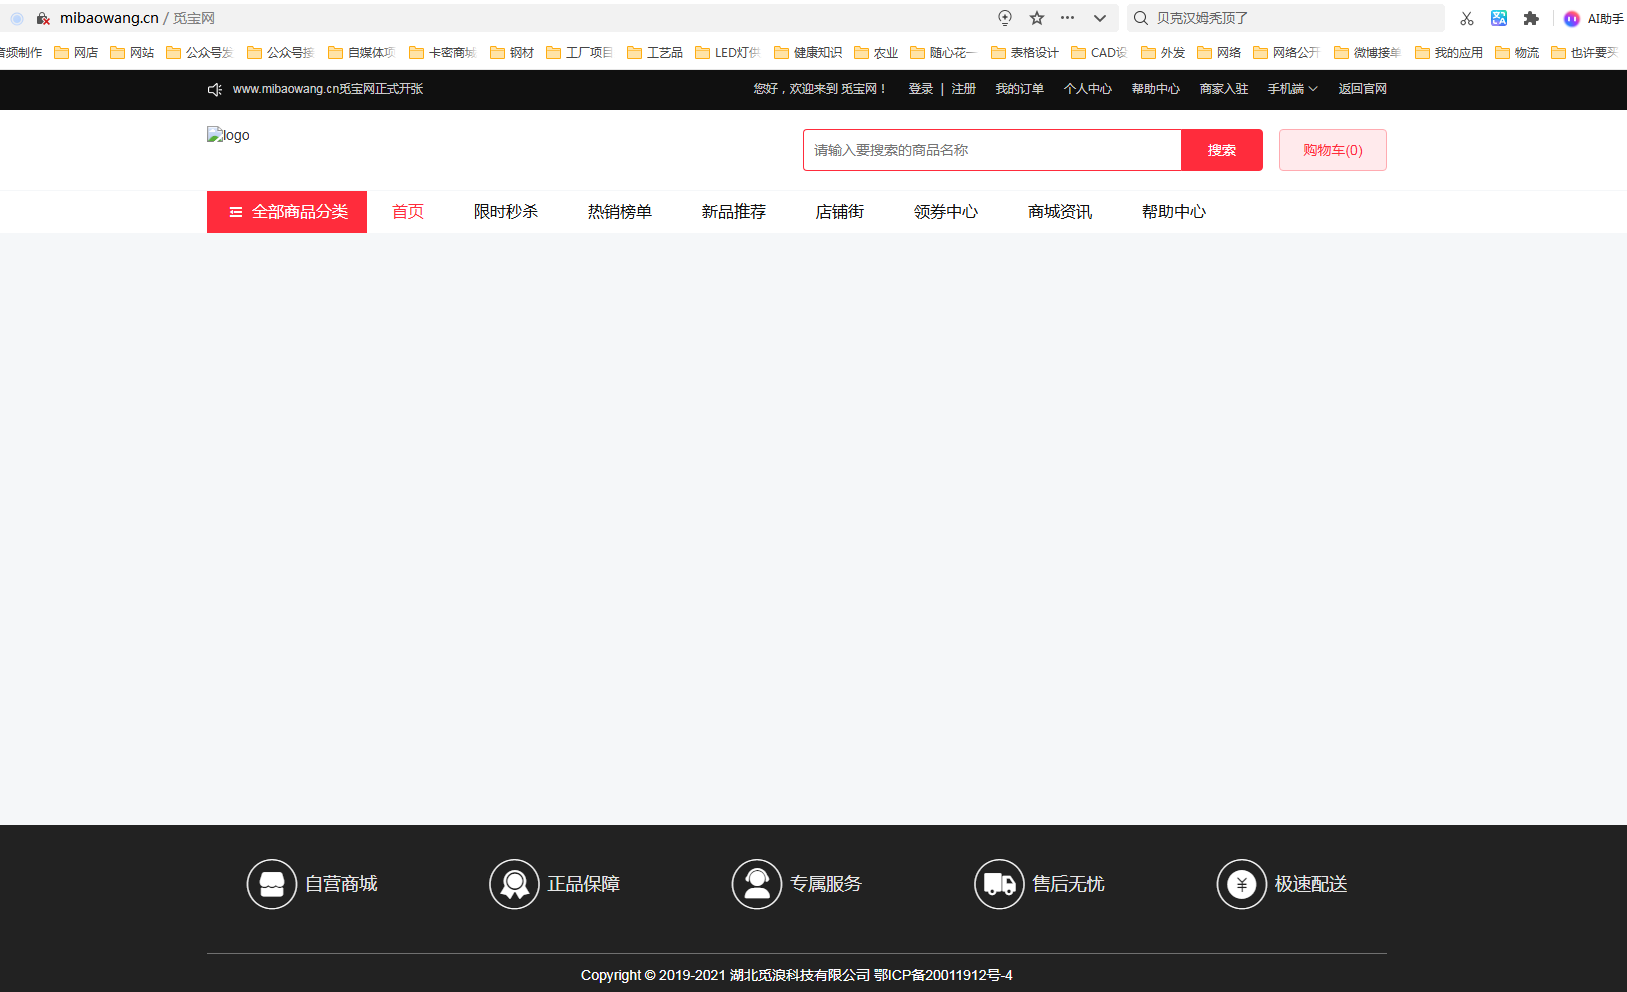
Task: Open the extensions puzzle icon
Action: coord(1531,18)
